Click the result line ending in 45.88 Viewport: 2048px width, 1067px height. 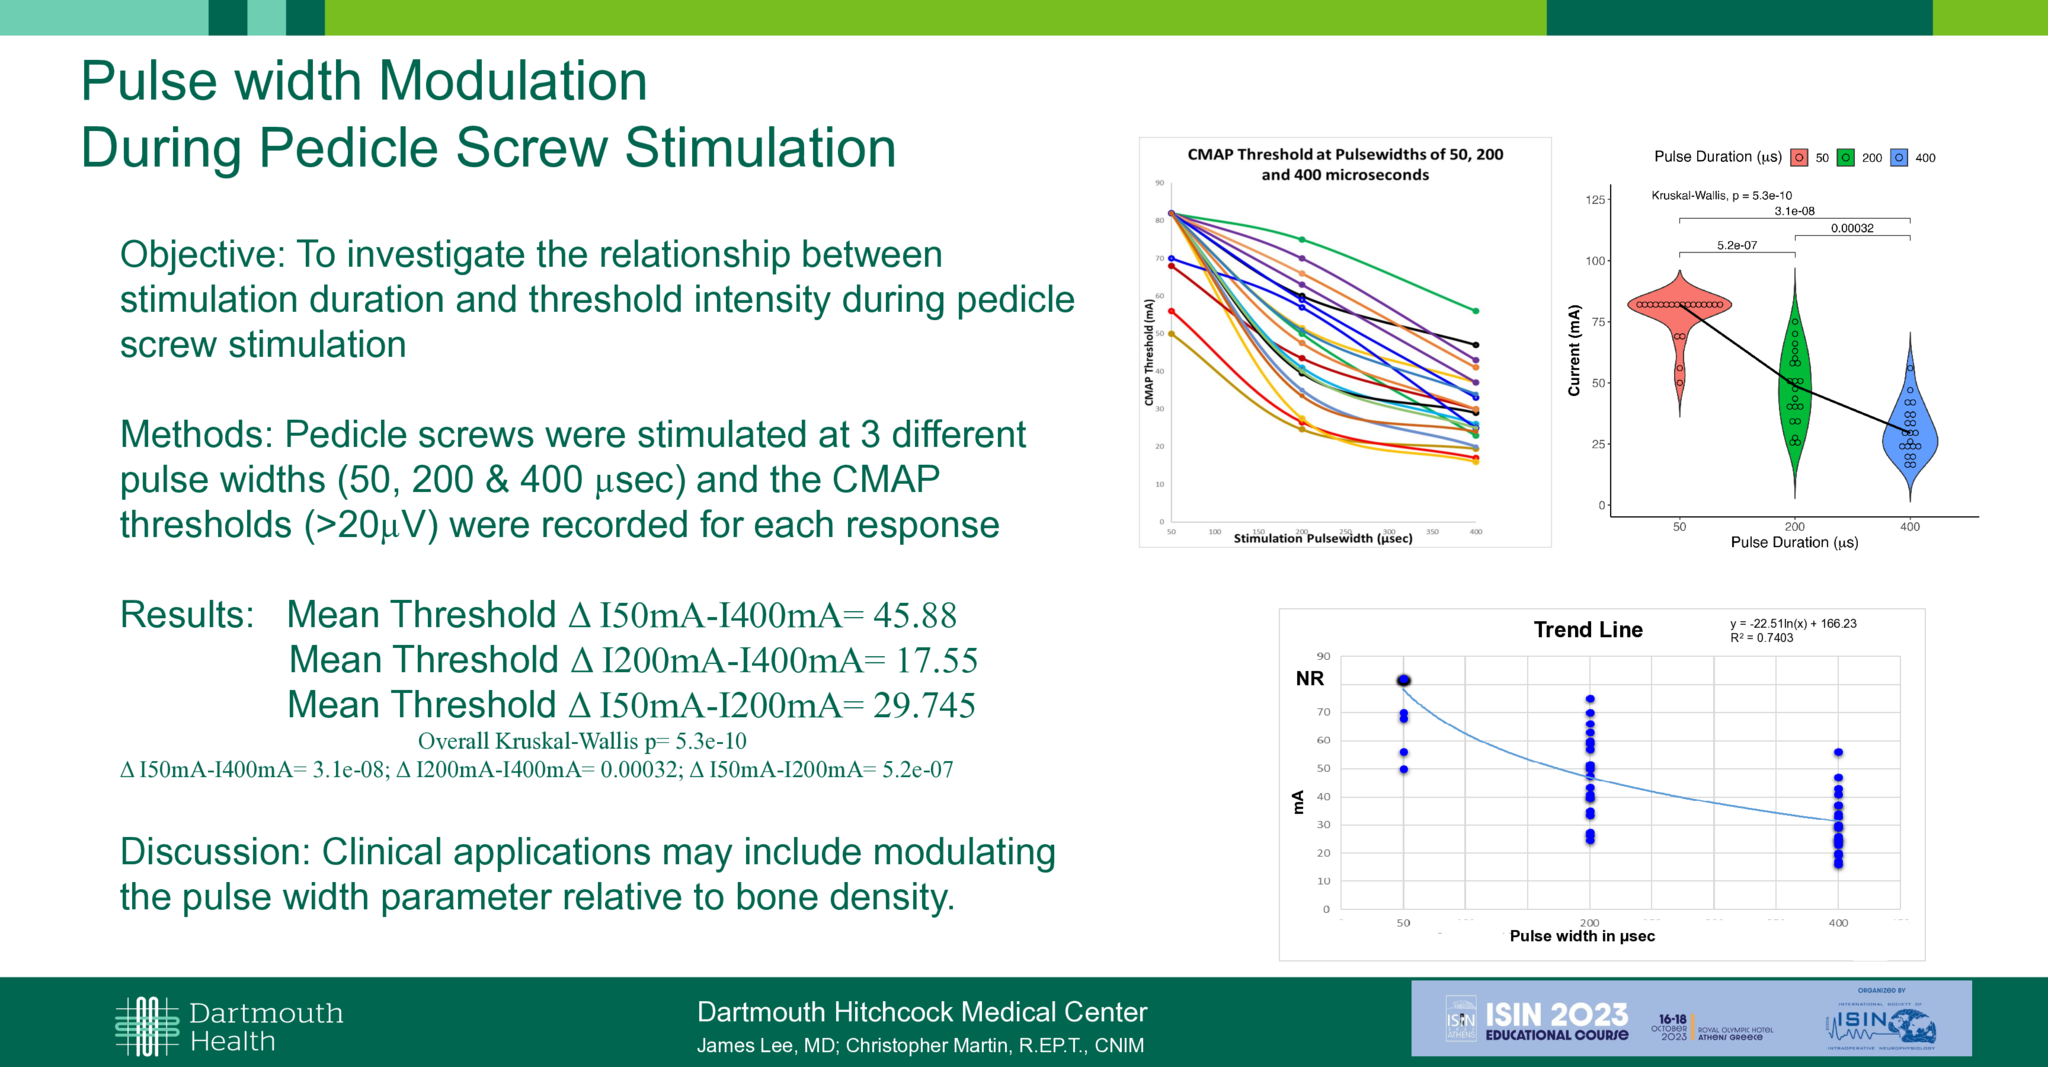622,615
